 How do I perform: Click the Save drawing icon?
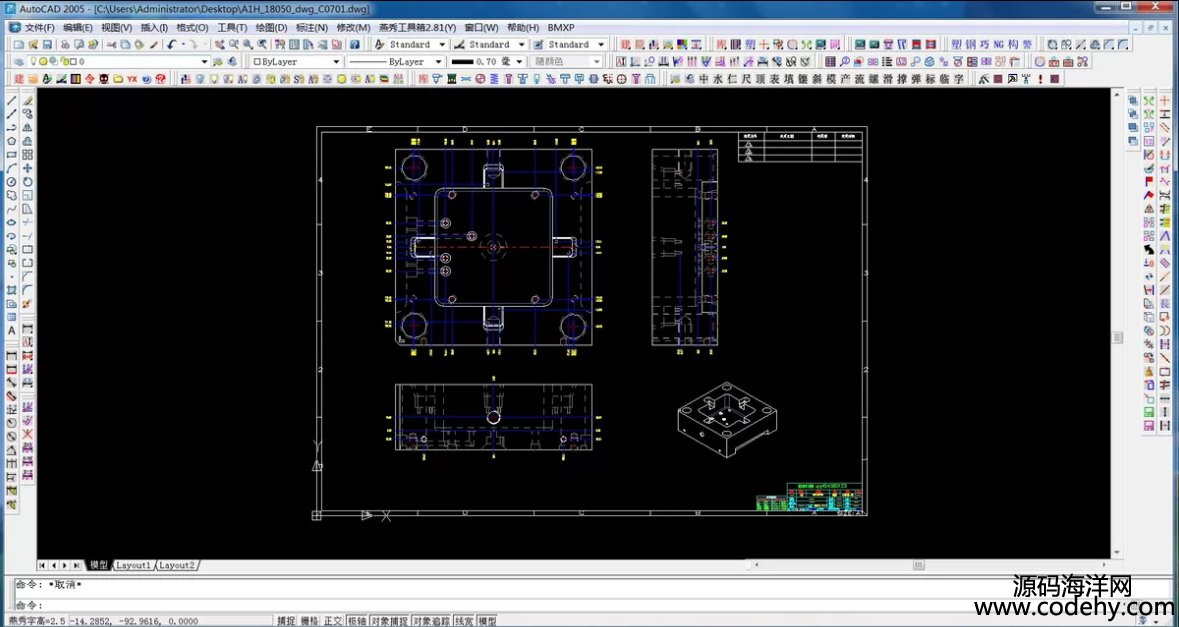[47, 45]
